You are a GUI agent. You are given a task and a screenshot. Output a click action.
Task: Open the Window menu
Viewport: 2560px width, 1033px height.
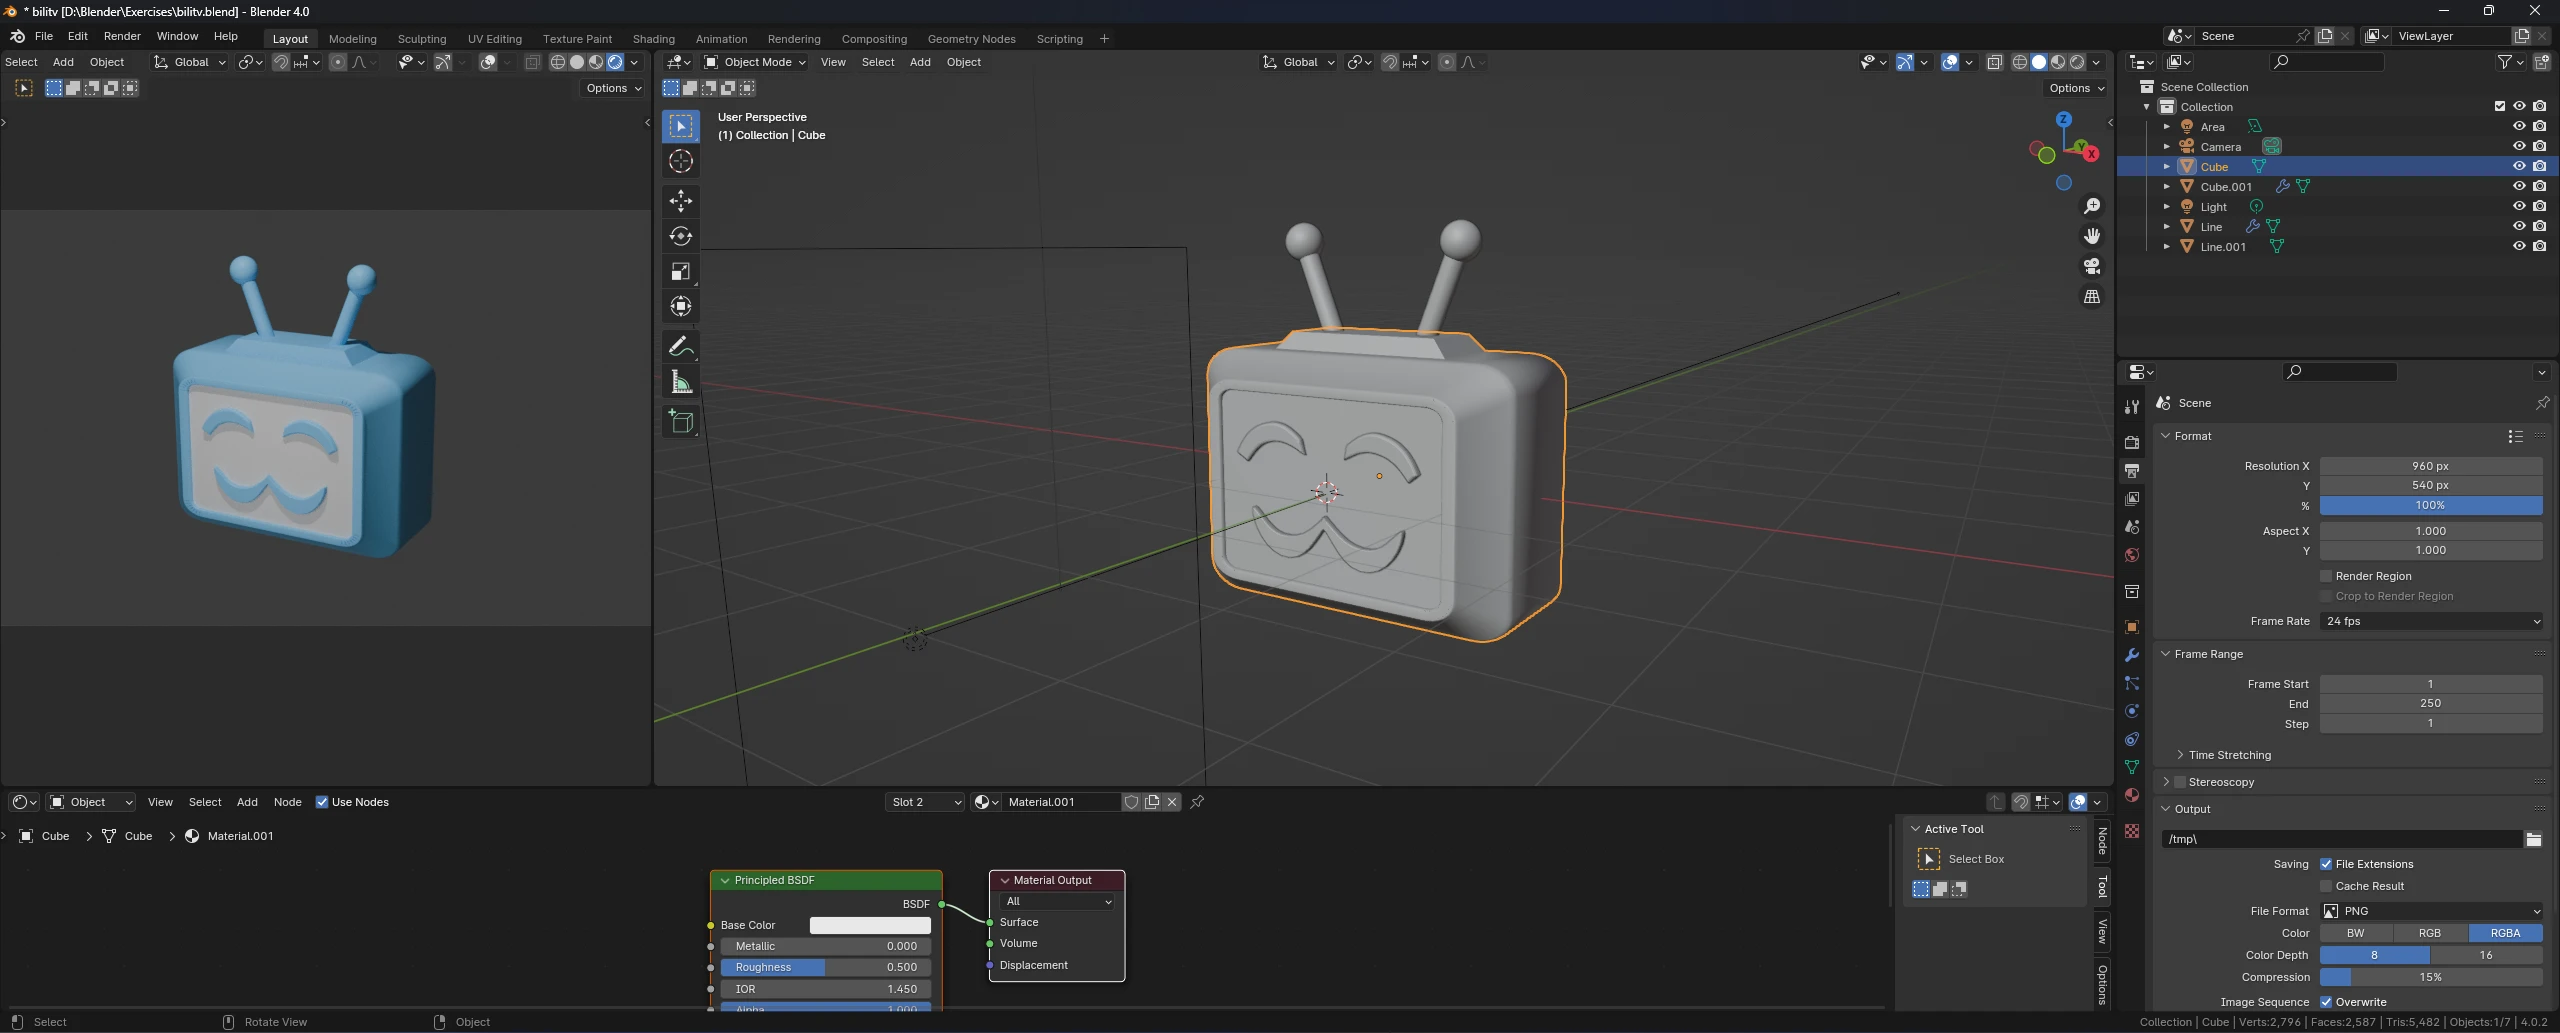[x=177, y=36]
